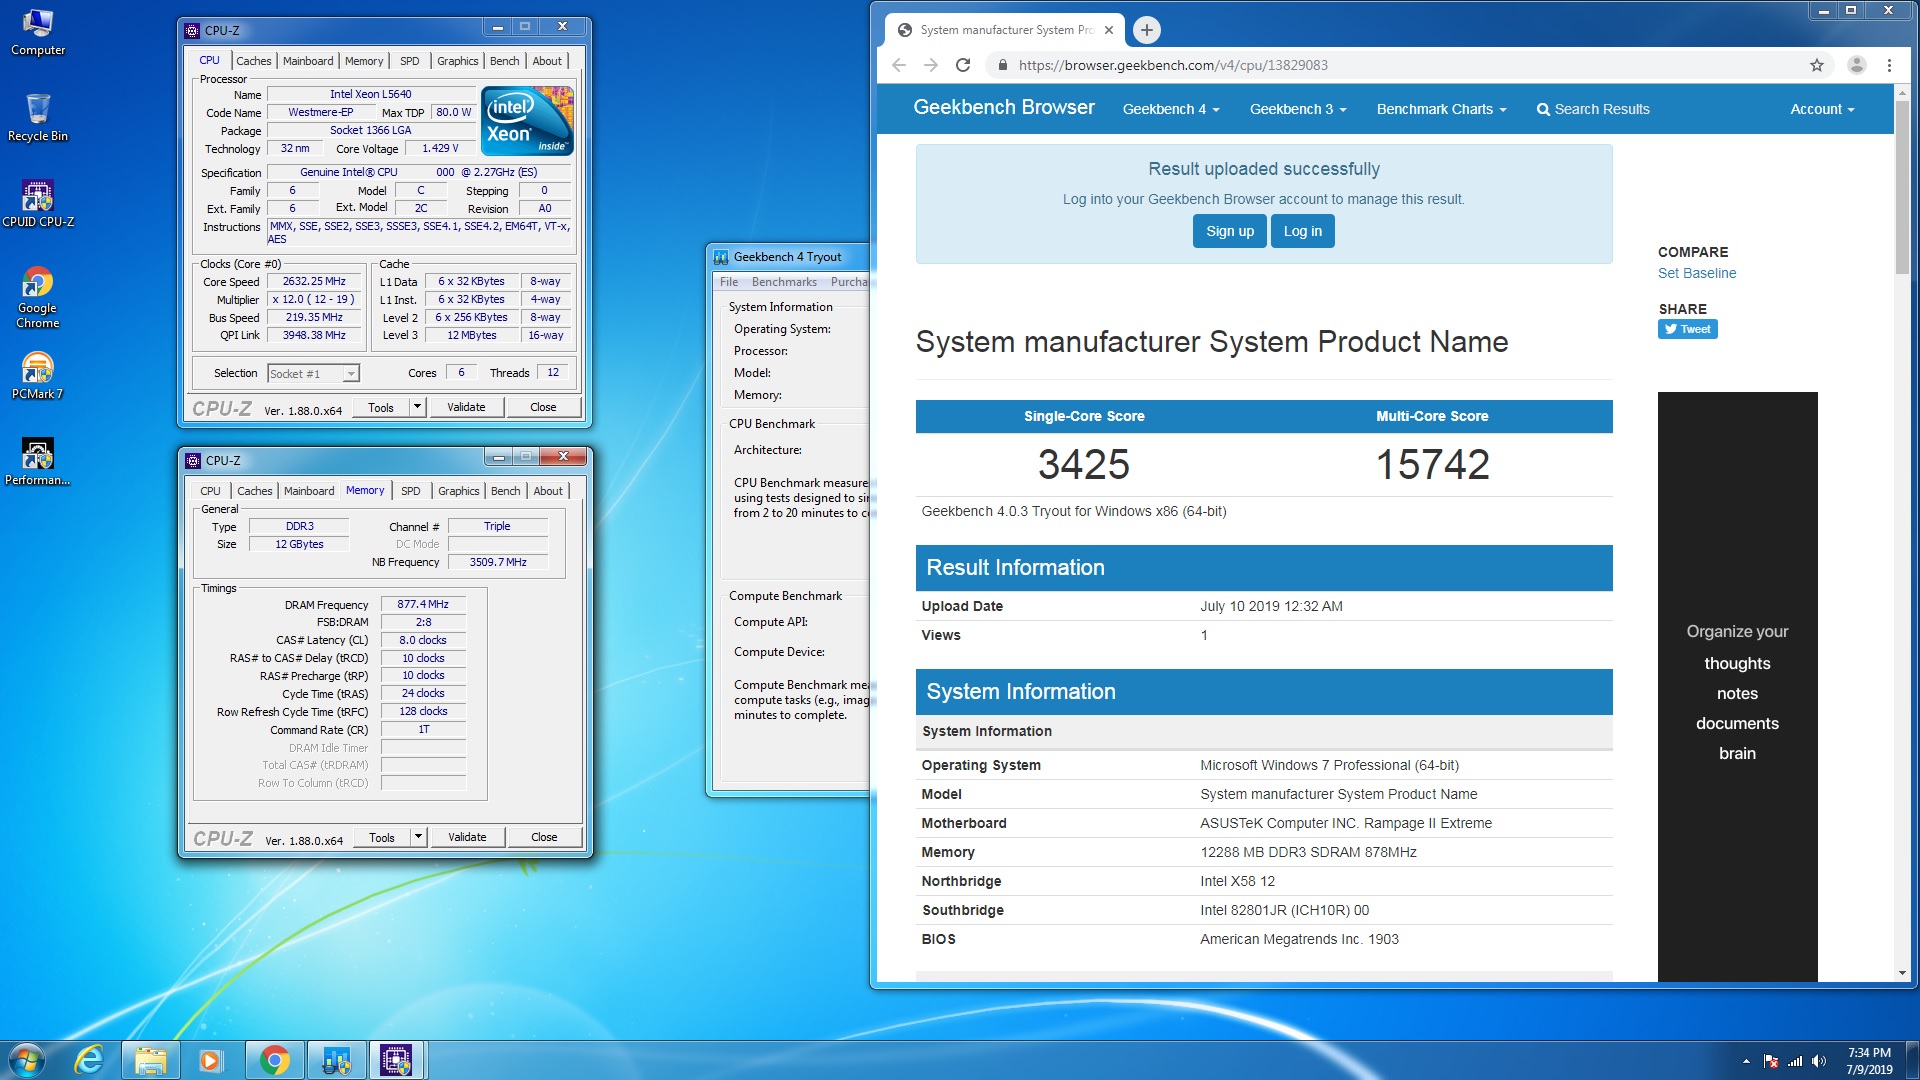Viewport: 1920px width, 1080px height.
Task: Click the Show Desktop strip on taskbar
Action: click(1912, 1060)
